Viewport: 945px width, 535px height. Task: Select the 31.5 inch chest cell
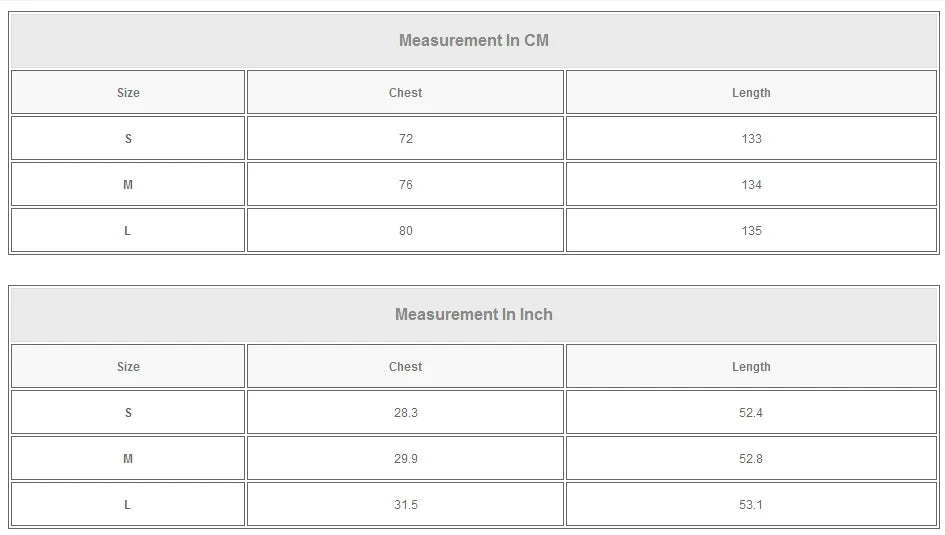405,505
